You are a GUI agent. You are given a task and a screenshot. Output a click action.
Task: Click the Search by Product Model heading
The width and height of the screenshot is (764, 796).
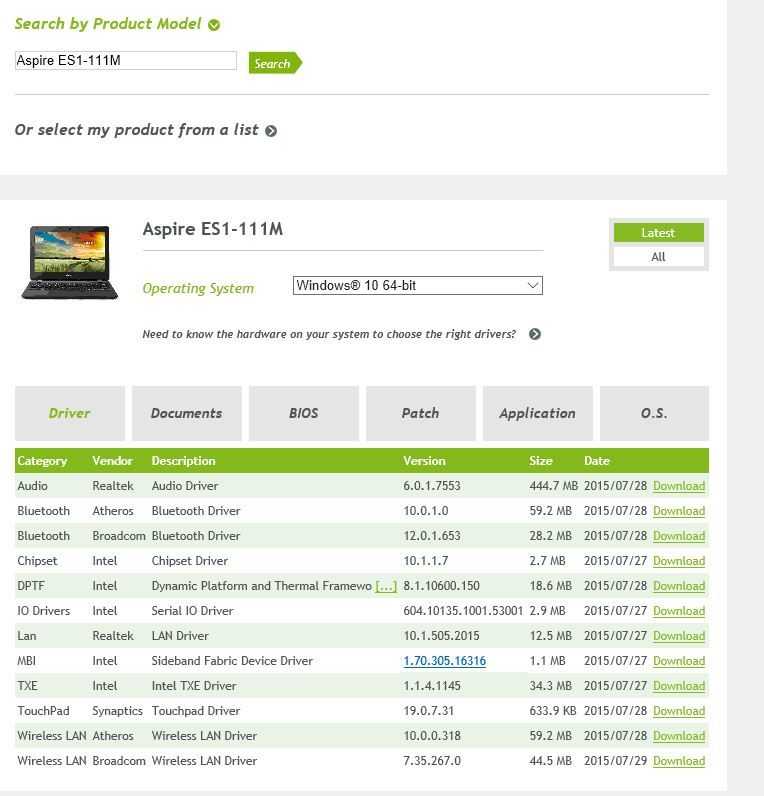(x=108, y=24)
